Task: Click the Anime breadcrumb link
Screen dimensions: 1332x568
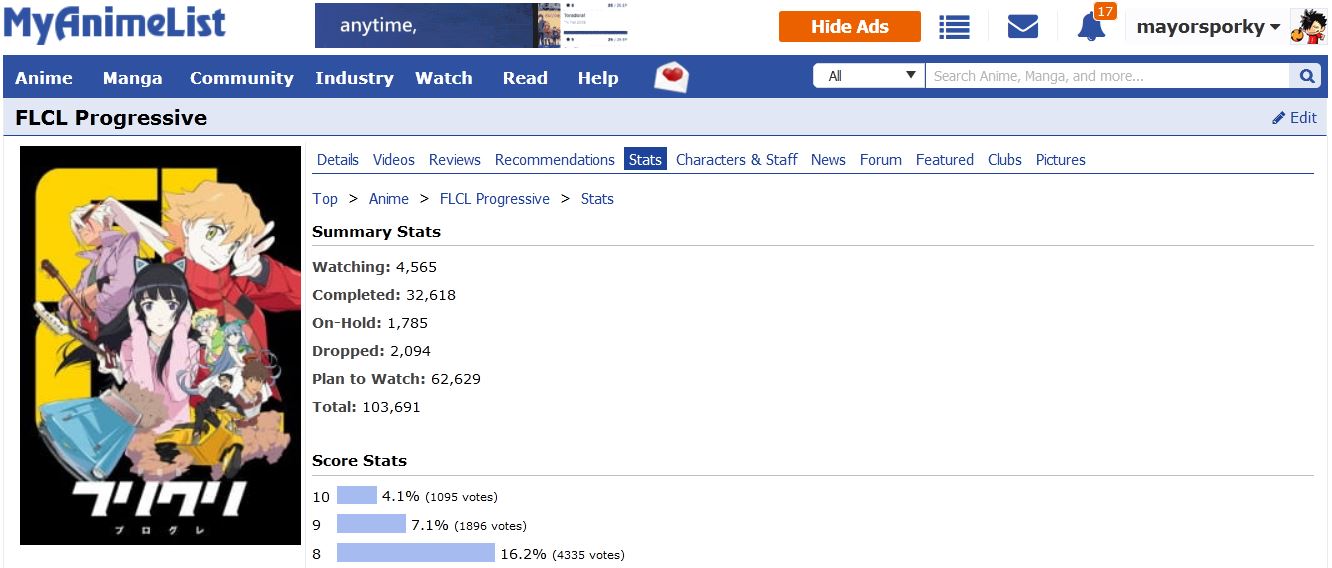Action: pyautogui.click(x=389, y=199)
